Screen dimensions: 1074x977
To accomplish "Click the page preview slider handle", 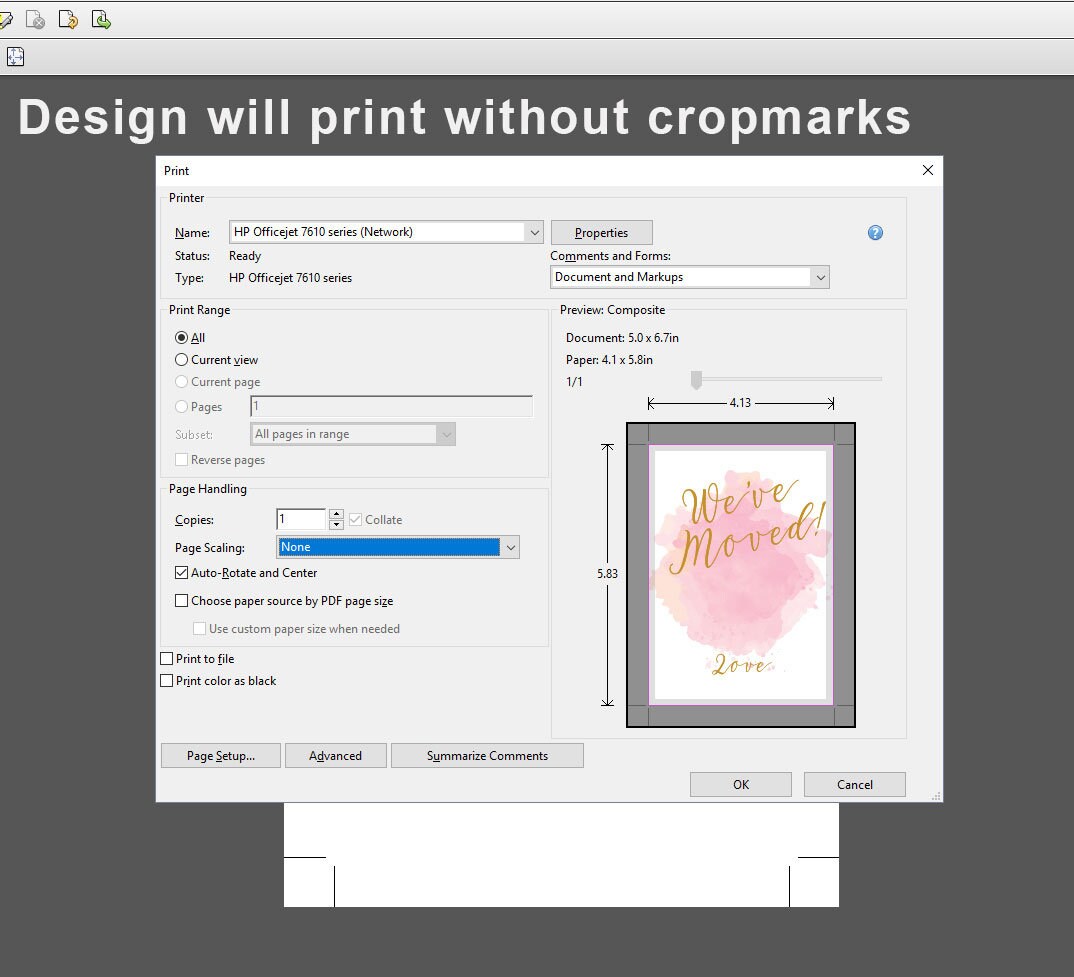I will [697, 380].
